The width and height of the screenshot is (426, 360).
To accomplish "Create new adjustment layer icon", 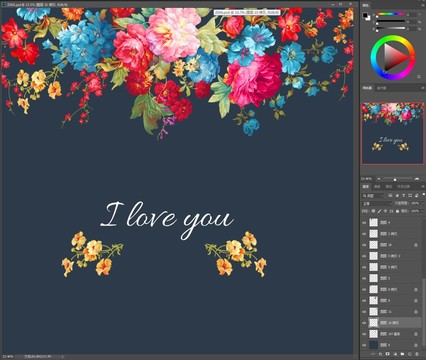I will [395, 354].
